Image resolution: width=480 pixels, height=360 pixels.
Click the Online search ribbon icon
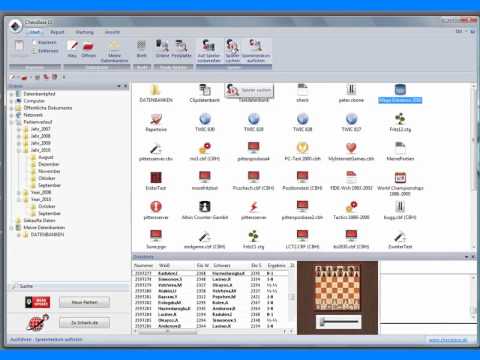tap(162, 48)
